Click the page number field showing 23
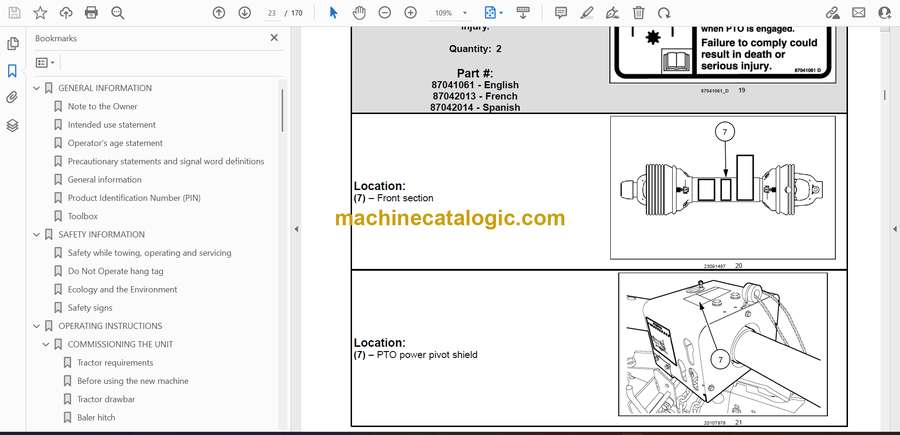This screenshot has height=435, width=900. pyautogui.click(x=272, y=13)
